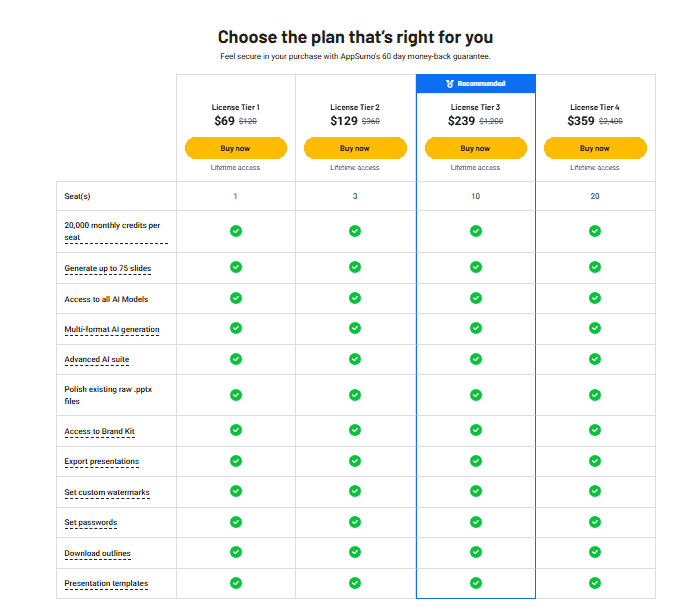Screen dimensions: 697x609
Task: Click Tier 3 checkmark for Advanced AI suite
Action: 476,359
